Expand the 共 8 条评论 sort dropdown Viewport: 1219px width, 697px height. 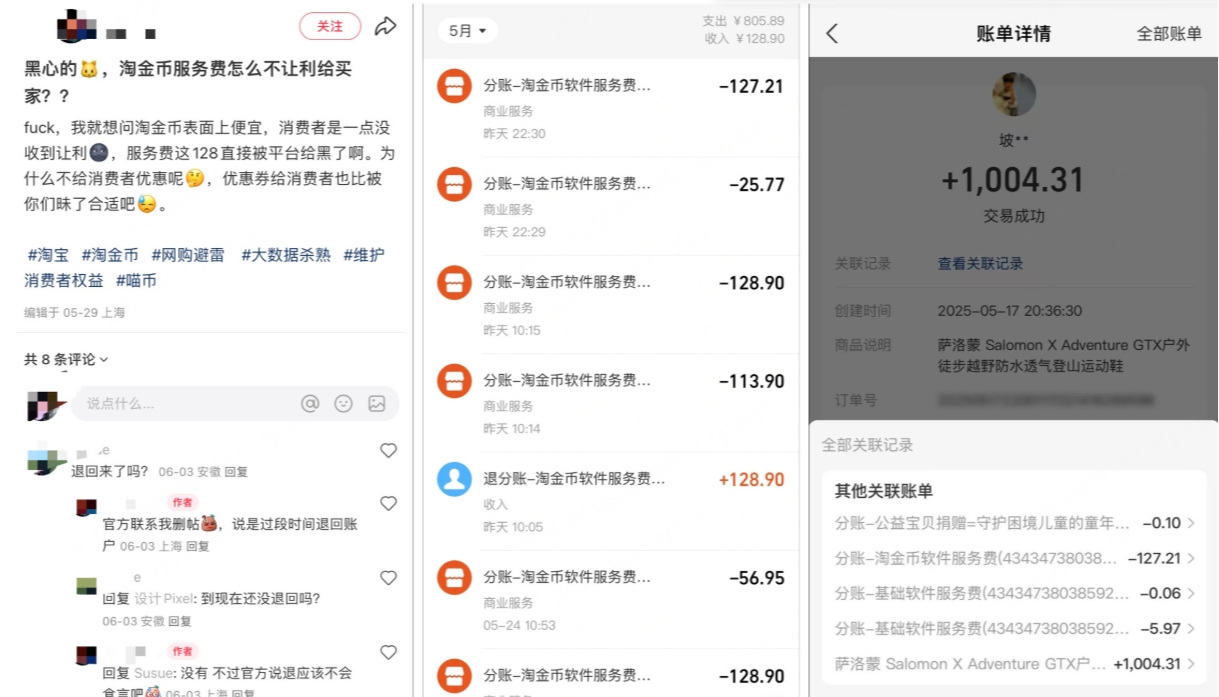pos(66,359)
